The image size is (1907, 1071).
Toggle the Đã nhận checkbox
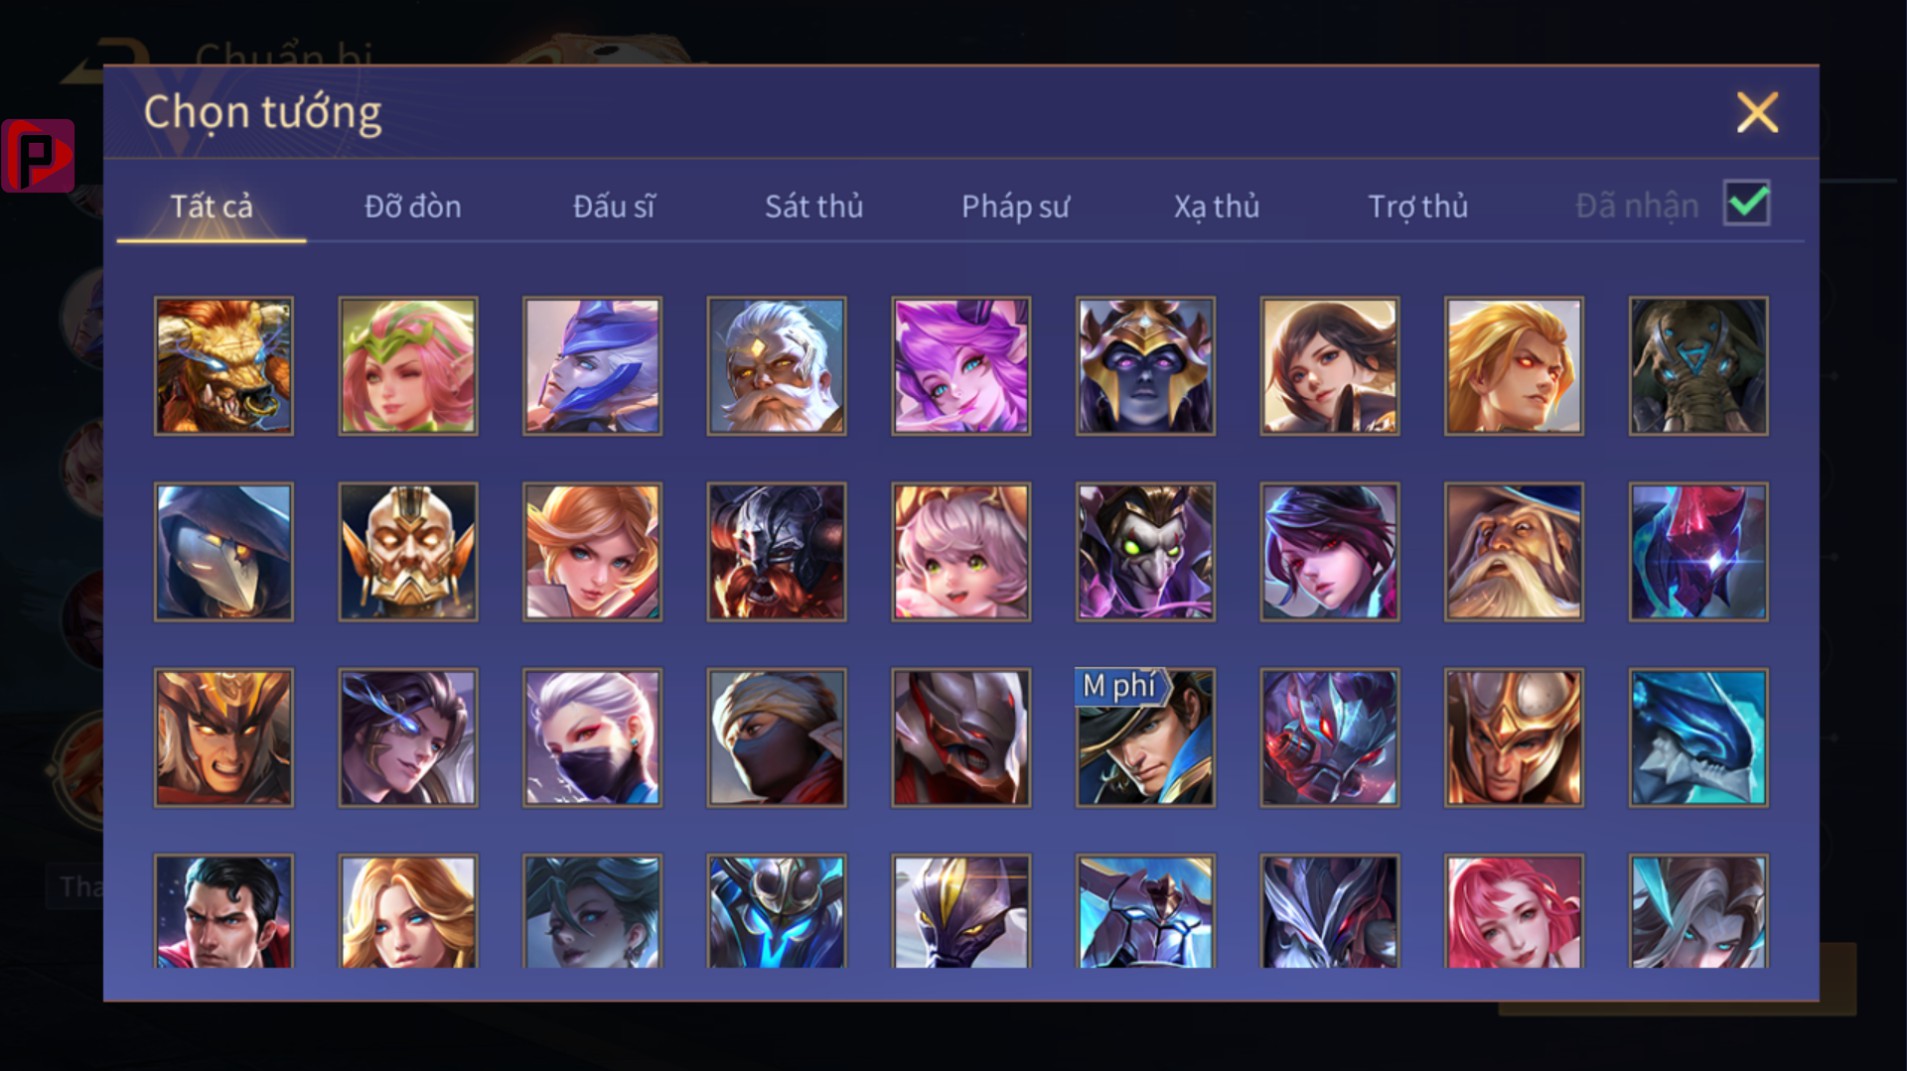1747,204
